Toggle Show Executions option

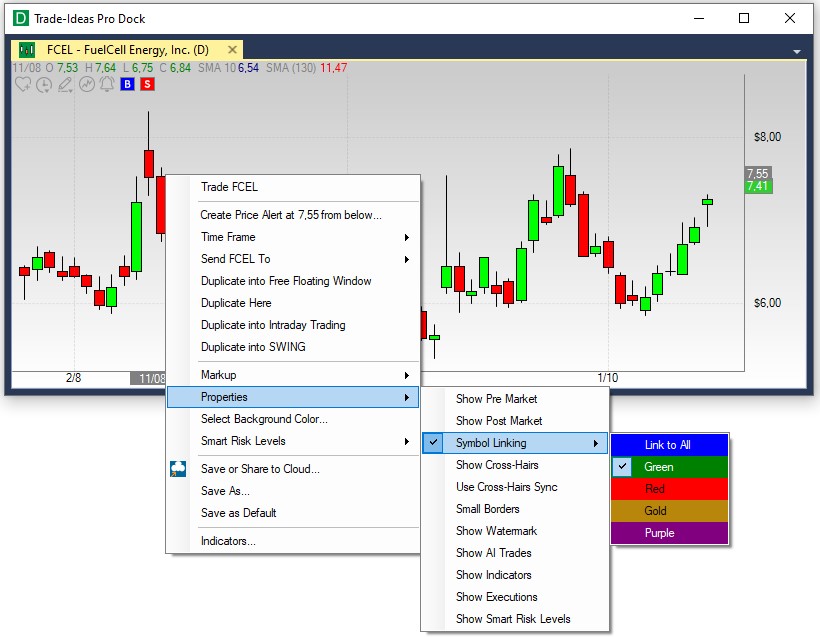(515, 597)
